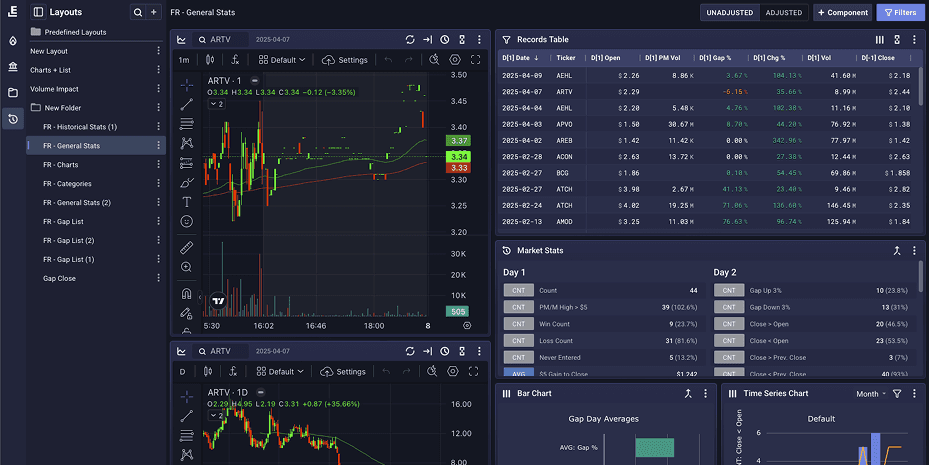Select the brush tool in 1m chart
The width and height of the screenshot is (929, 465).
coord(187,182)
